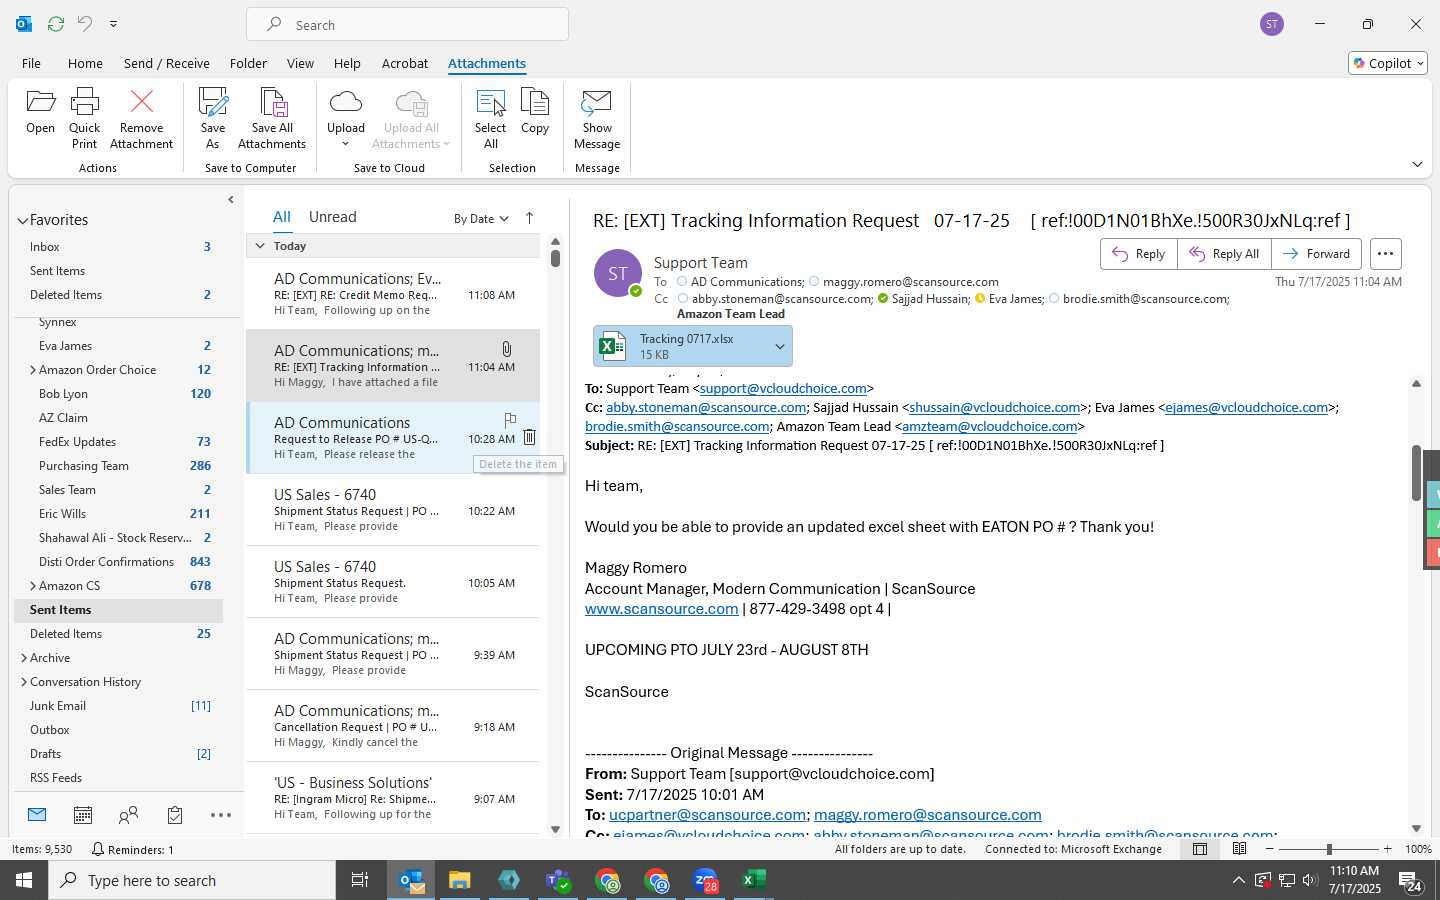Click the Reply All button
This screenshot has width=1440, height=900.
click(1224, 254)
